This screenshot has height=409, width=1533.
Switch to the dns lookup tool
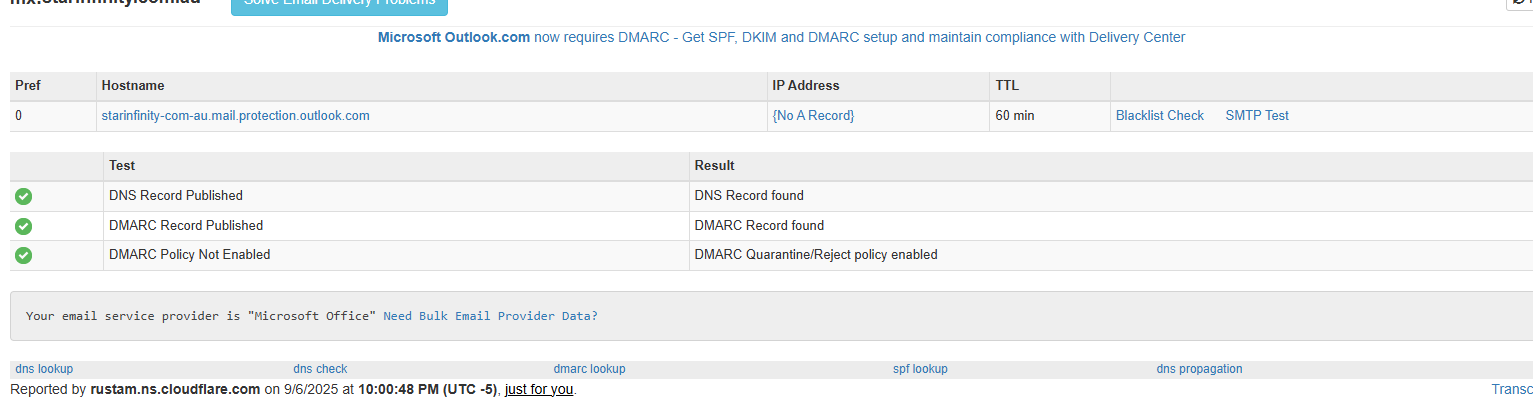[44, 369]
